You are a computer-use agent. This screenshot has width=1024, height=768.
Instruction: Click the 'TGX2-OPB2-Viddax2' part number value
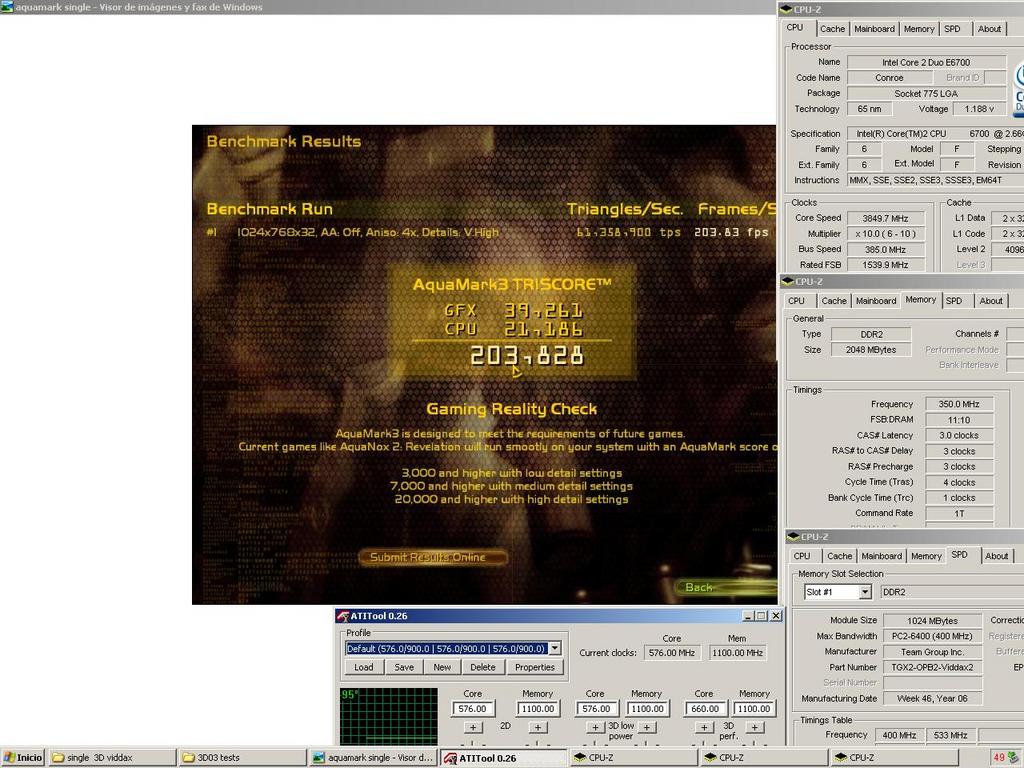tap(932, 667)
